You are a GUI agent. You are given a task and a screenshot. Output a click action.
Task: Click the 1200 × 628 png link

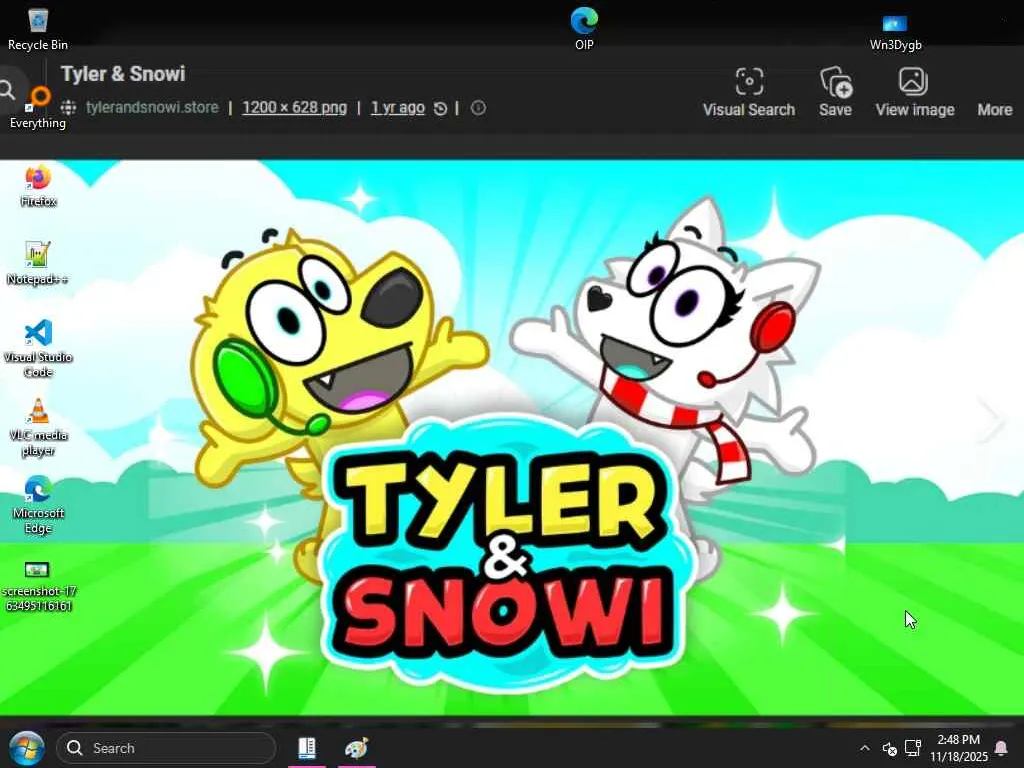point(294,108)
